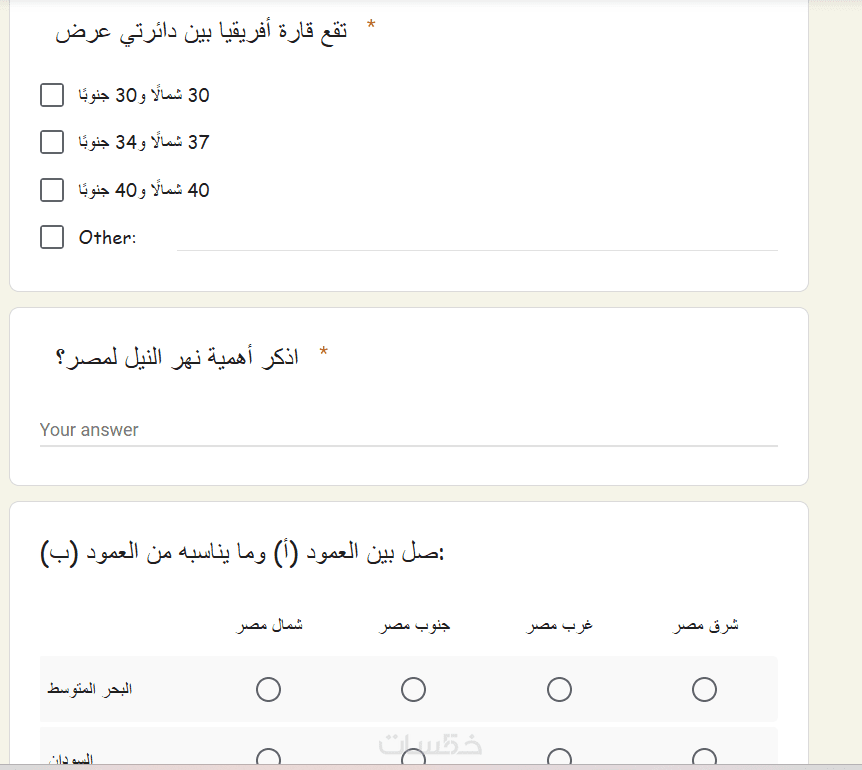Image resolution: width=862 pixels, height=770 pixels.
Task: Click the شمال مصر column header
Action: (x=269, y=626)
